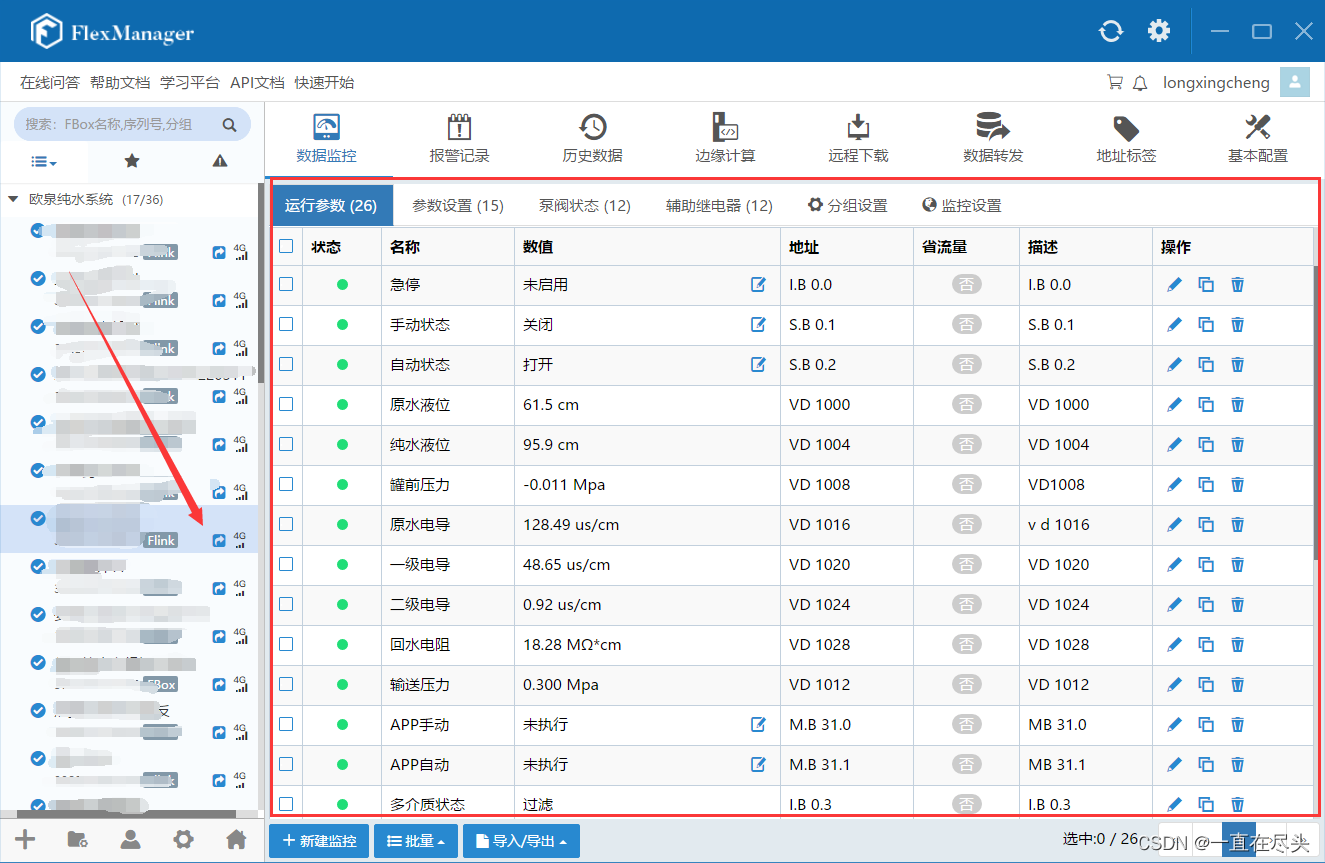Click the table's vertical scrollbar

coord(1318,412)
